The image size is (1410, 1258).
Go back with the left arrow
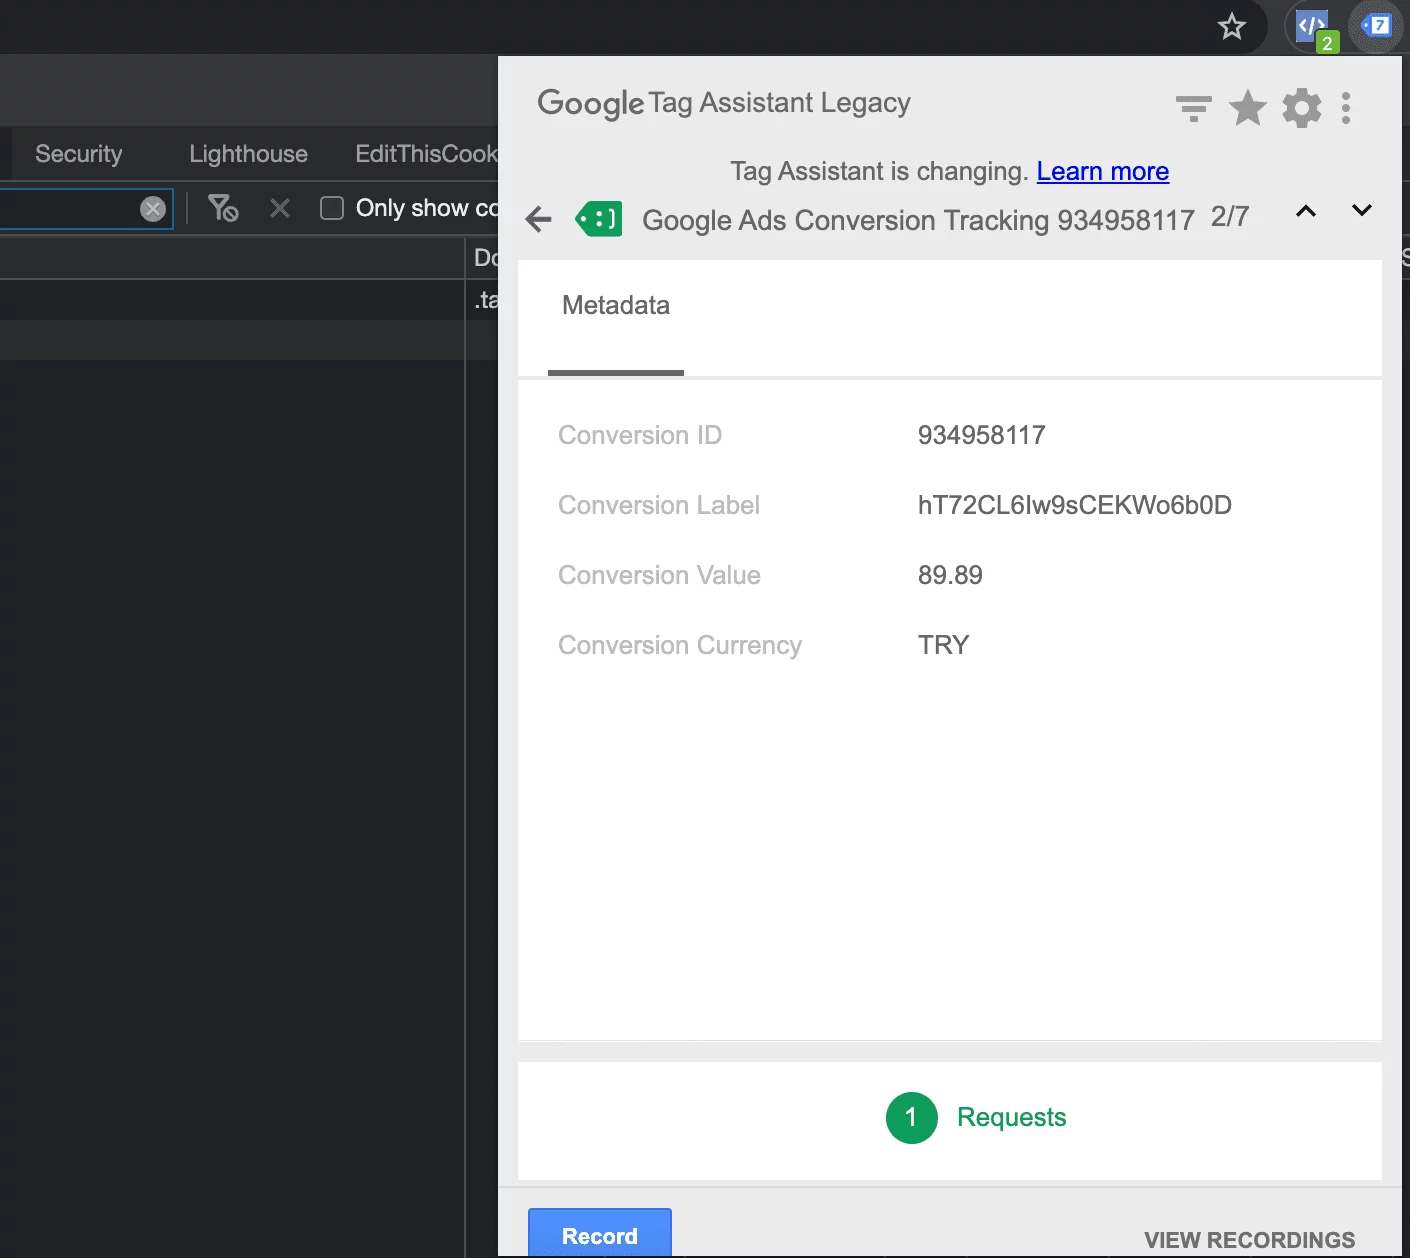(538, 219)
